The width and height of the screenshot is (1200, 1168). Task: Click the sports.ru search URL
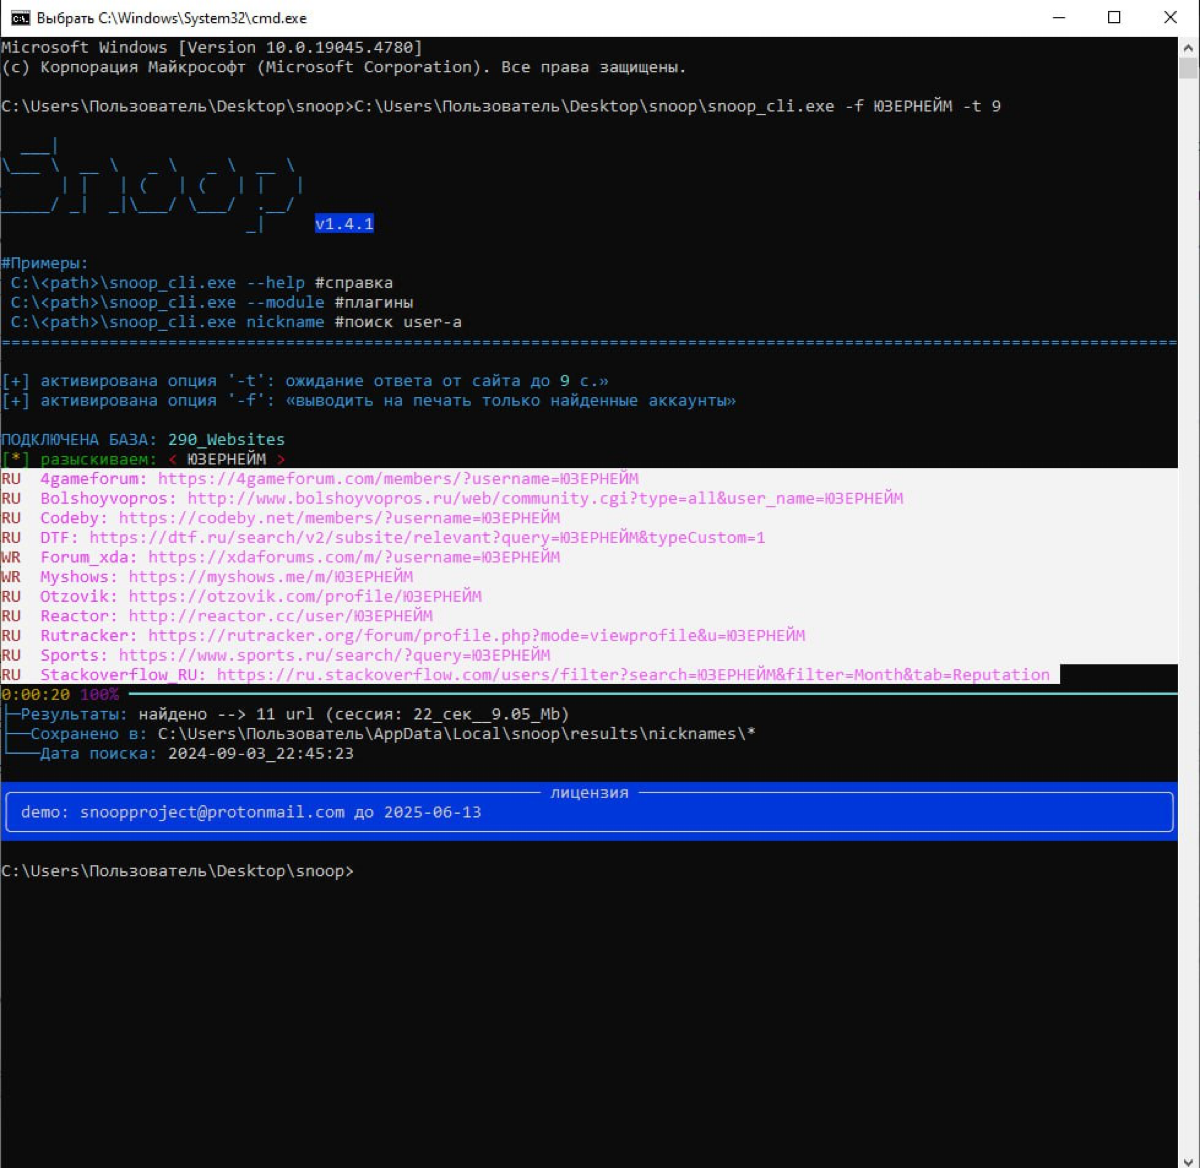334,655
